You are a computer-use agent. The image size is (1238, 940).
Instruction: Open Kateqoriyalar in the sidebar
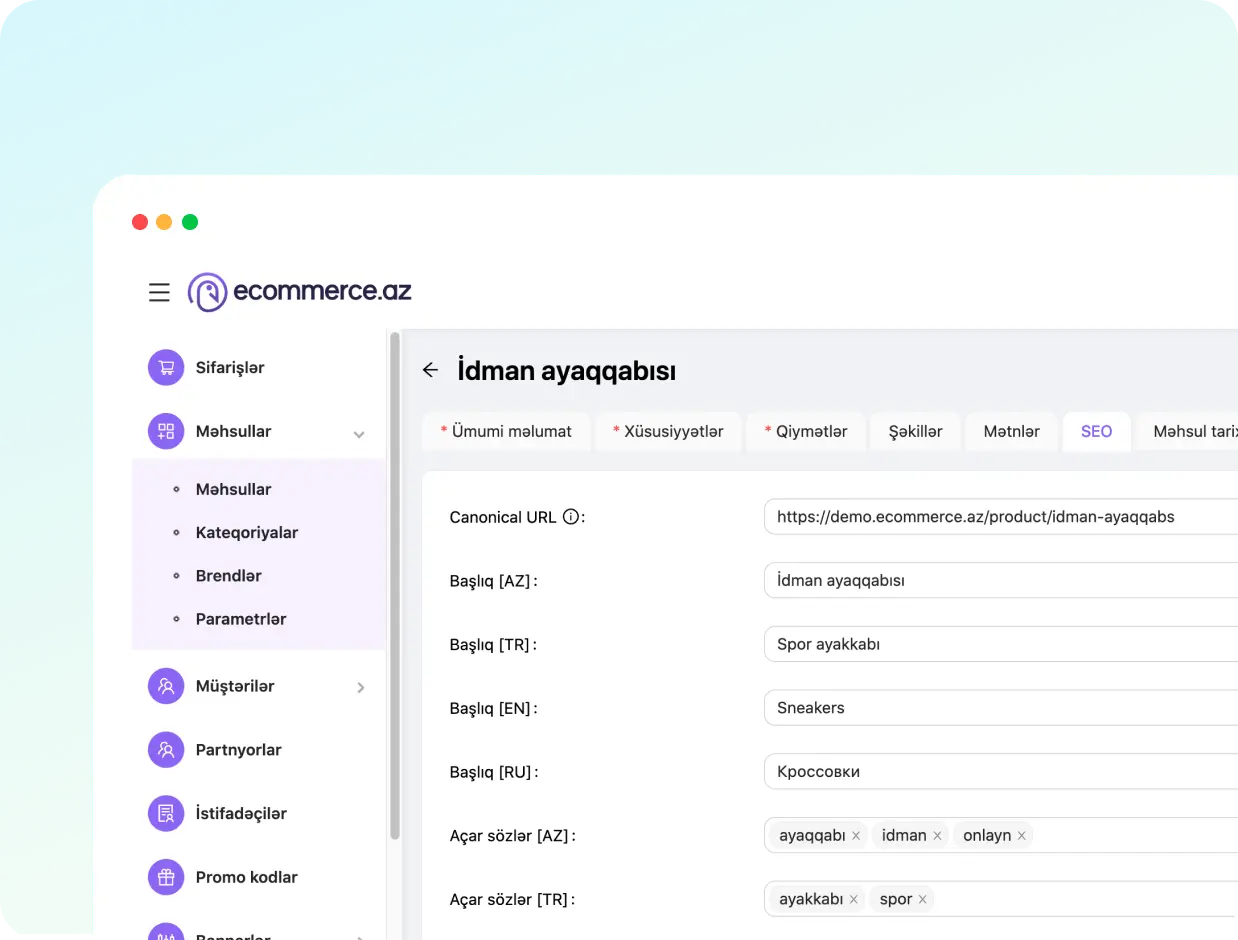(246, 532)
